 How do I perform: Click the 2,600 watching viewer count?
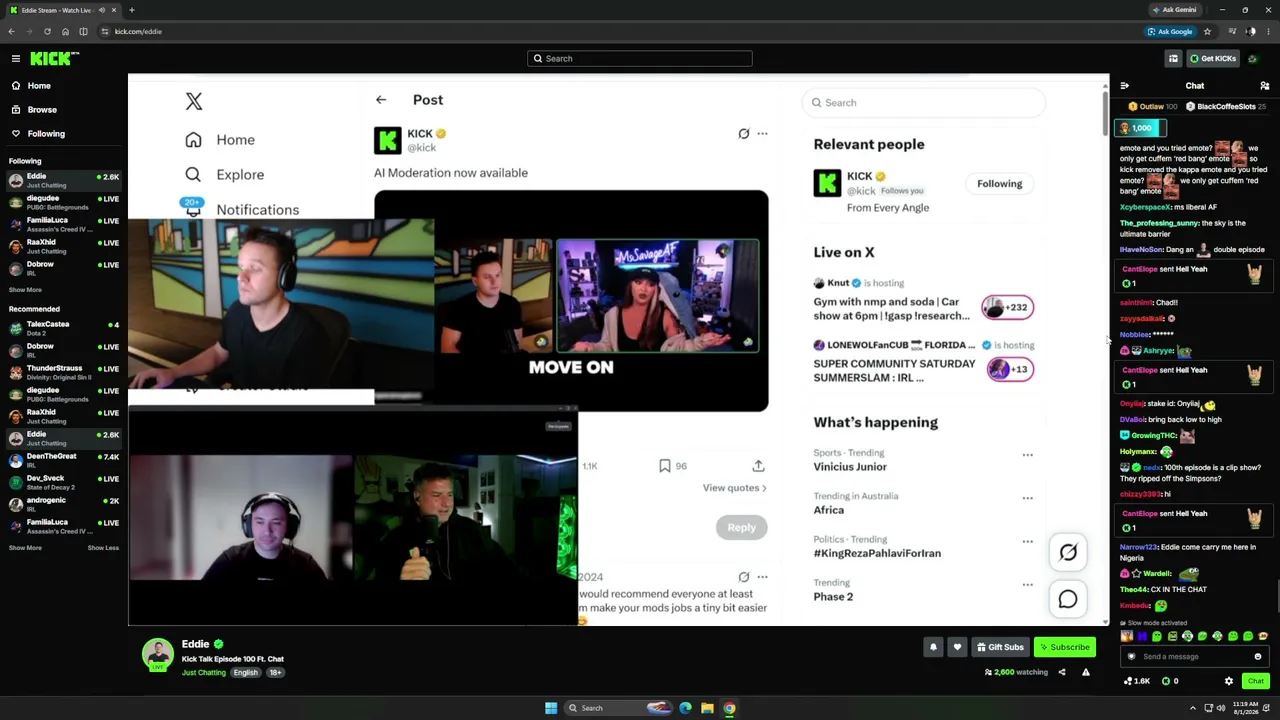pyautogui.click(x=1017, y=672)
